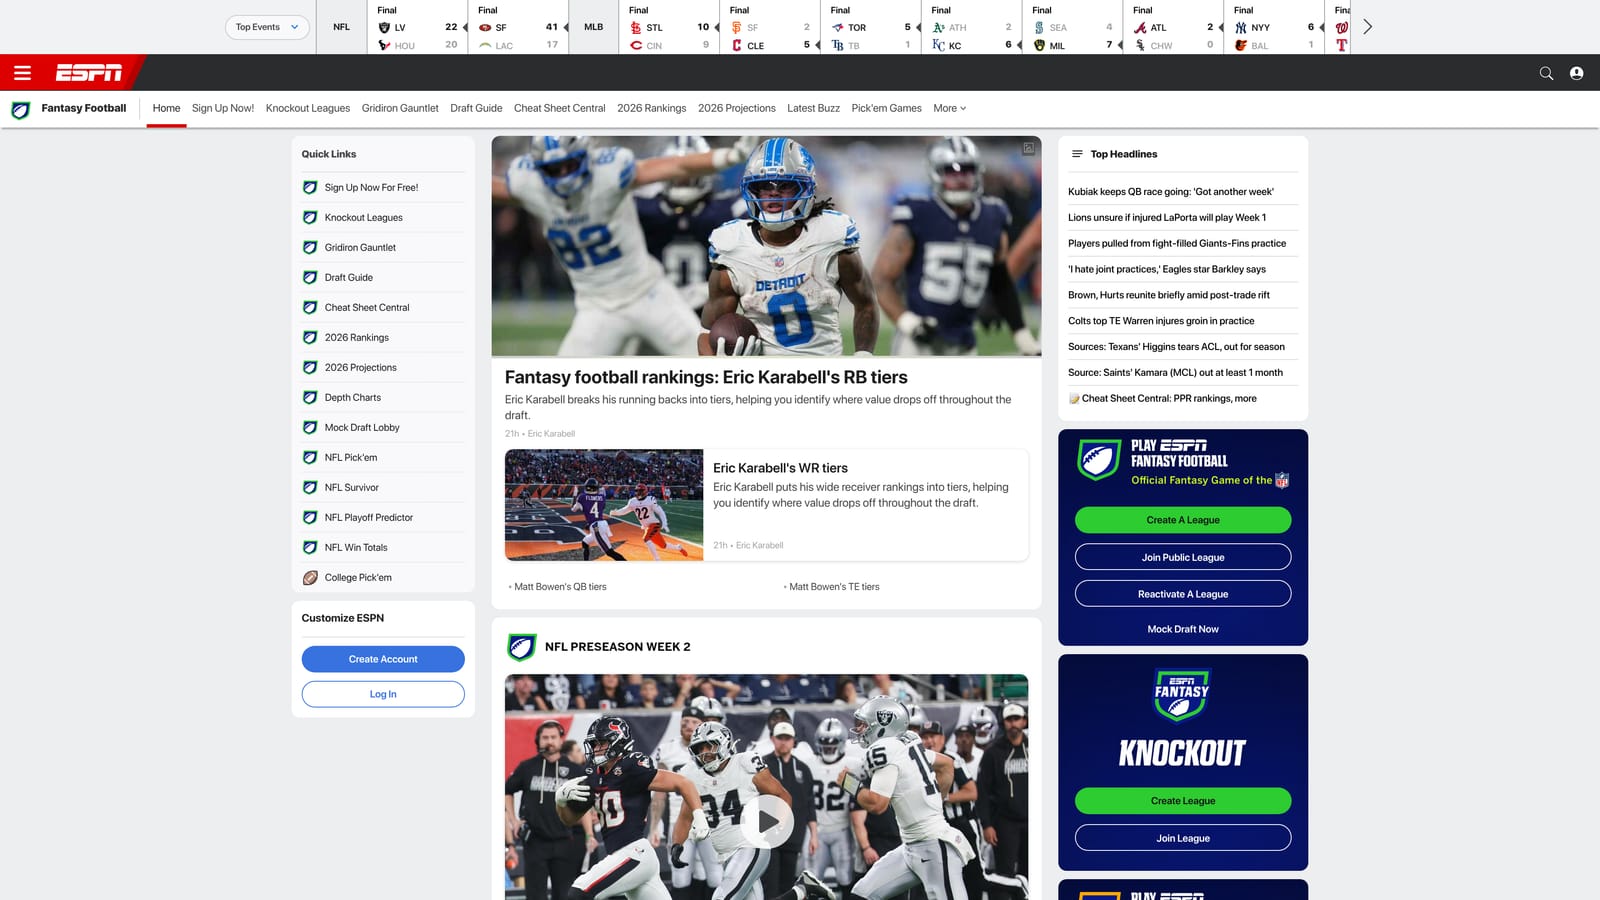Open the LV vs HOU final score

[418, 27]
